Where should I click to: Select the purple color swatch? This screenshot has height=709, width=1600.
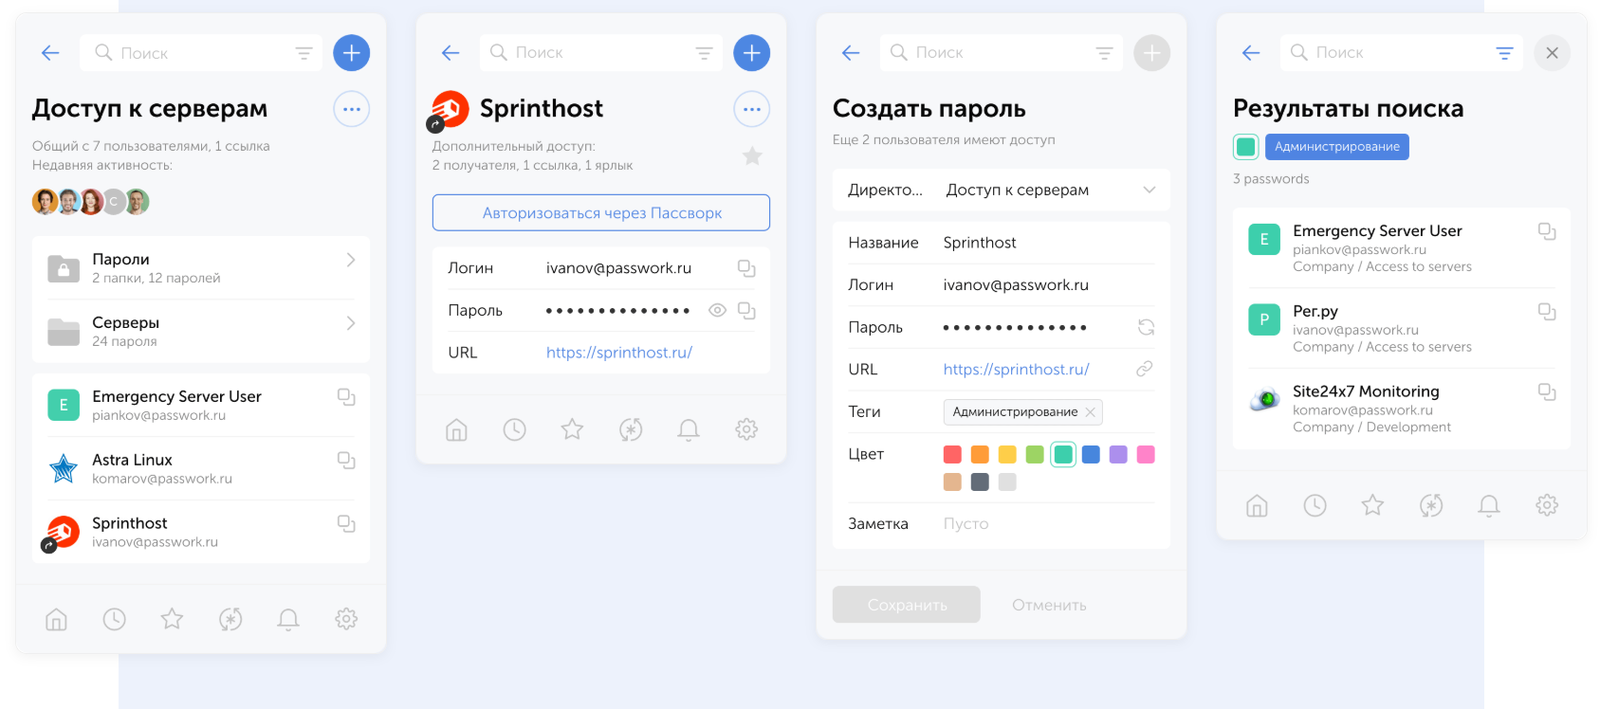click(1118, 455)
